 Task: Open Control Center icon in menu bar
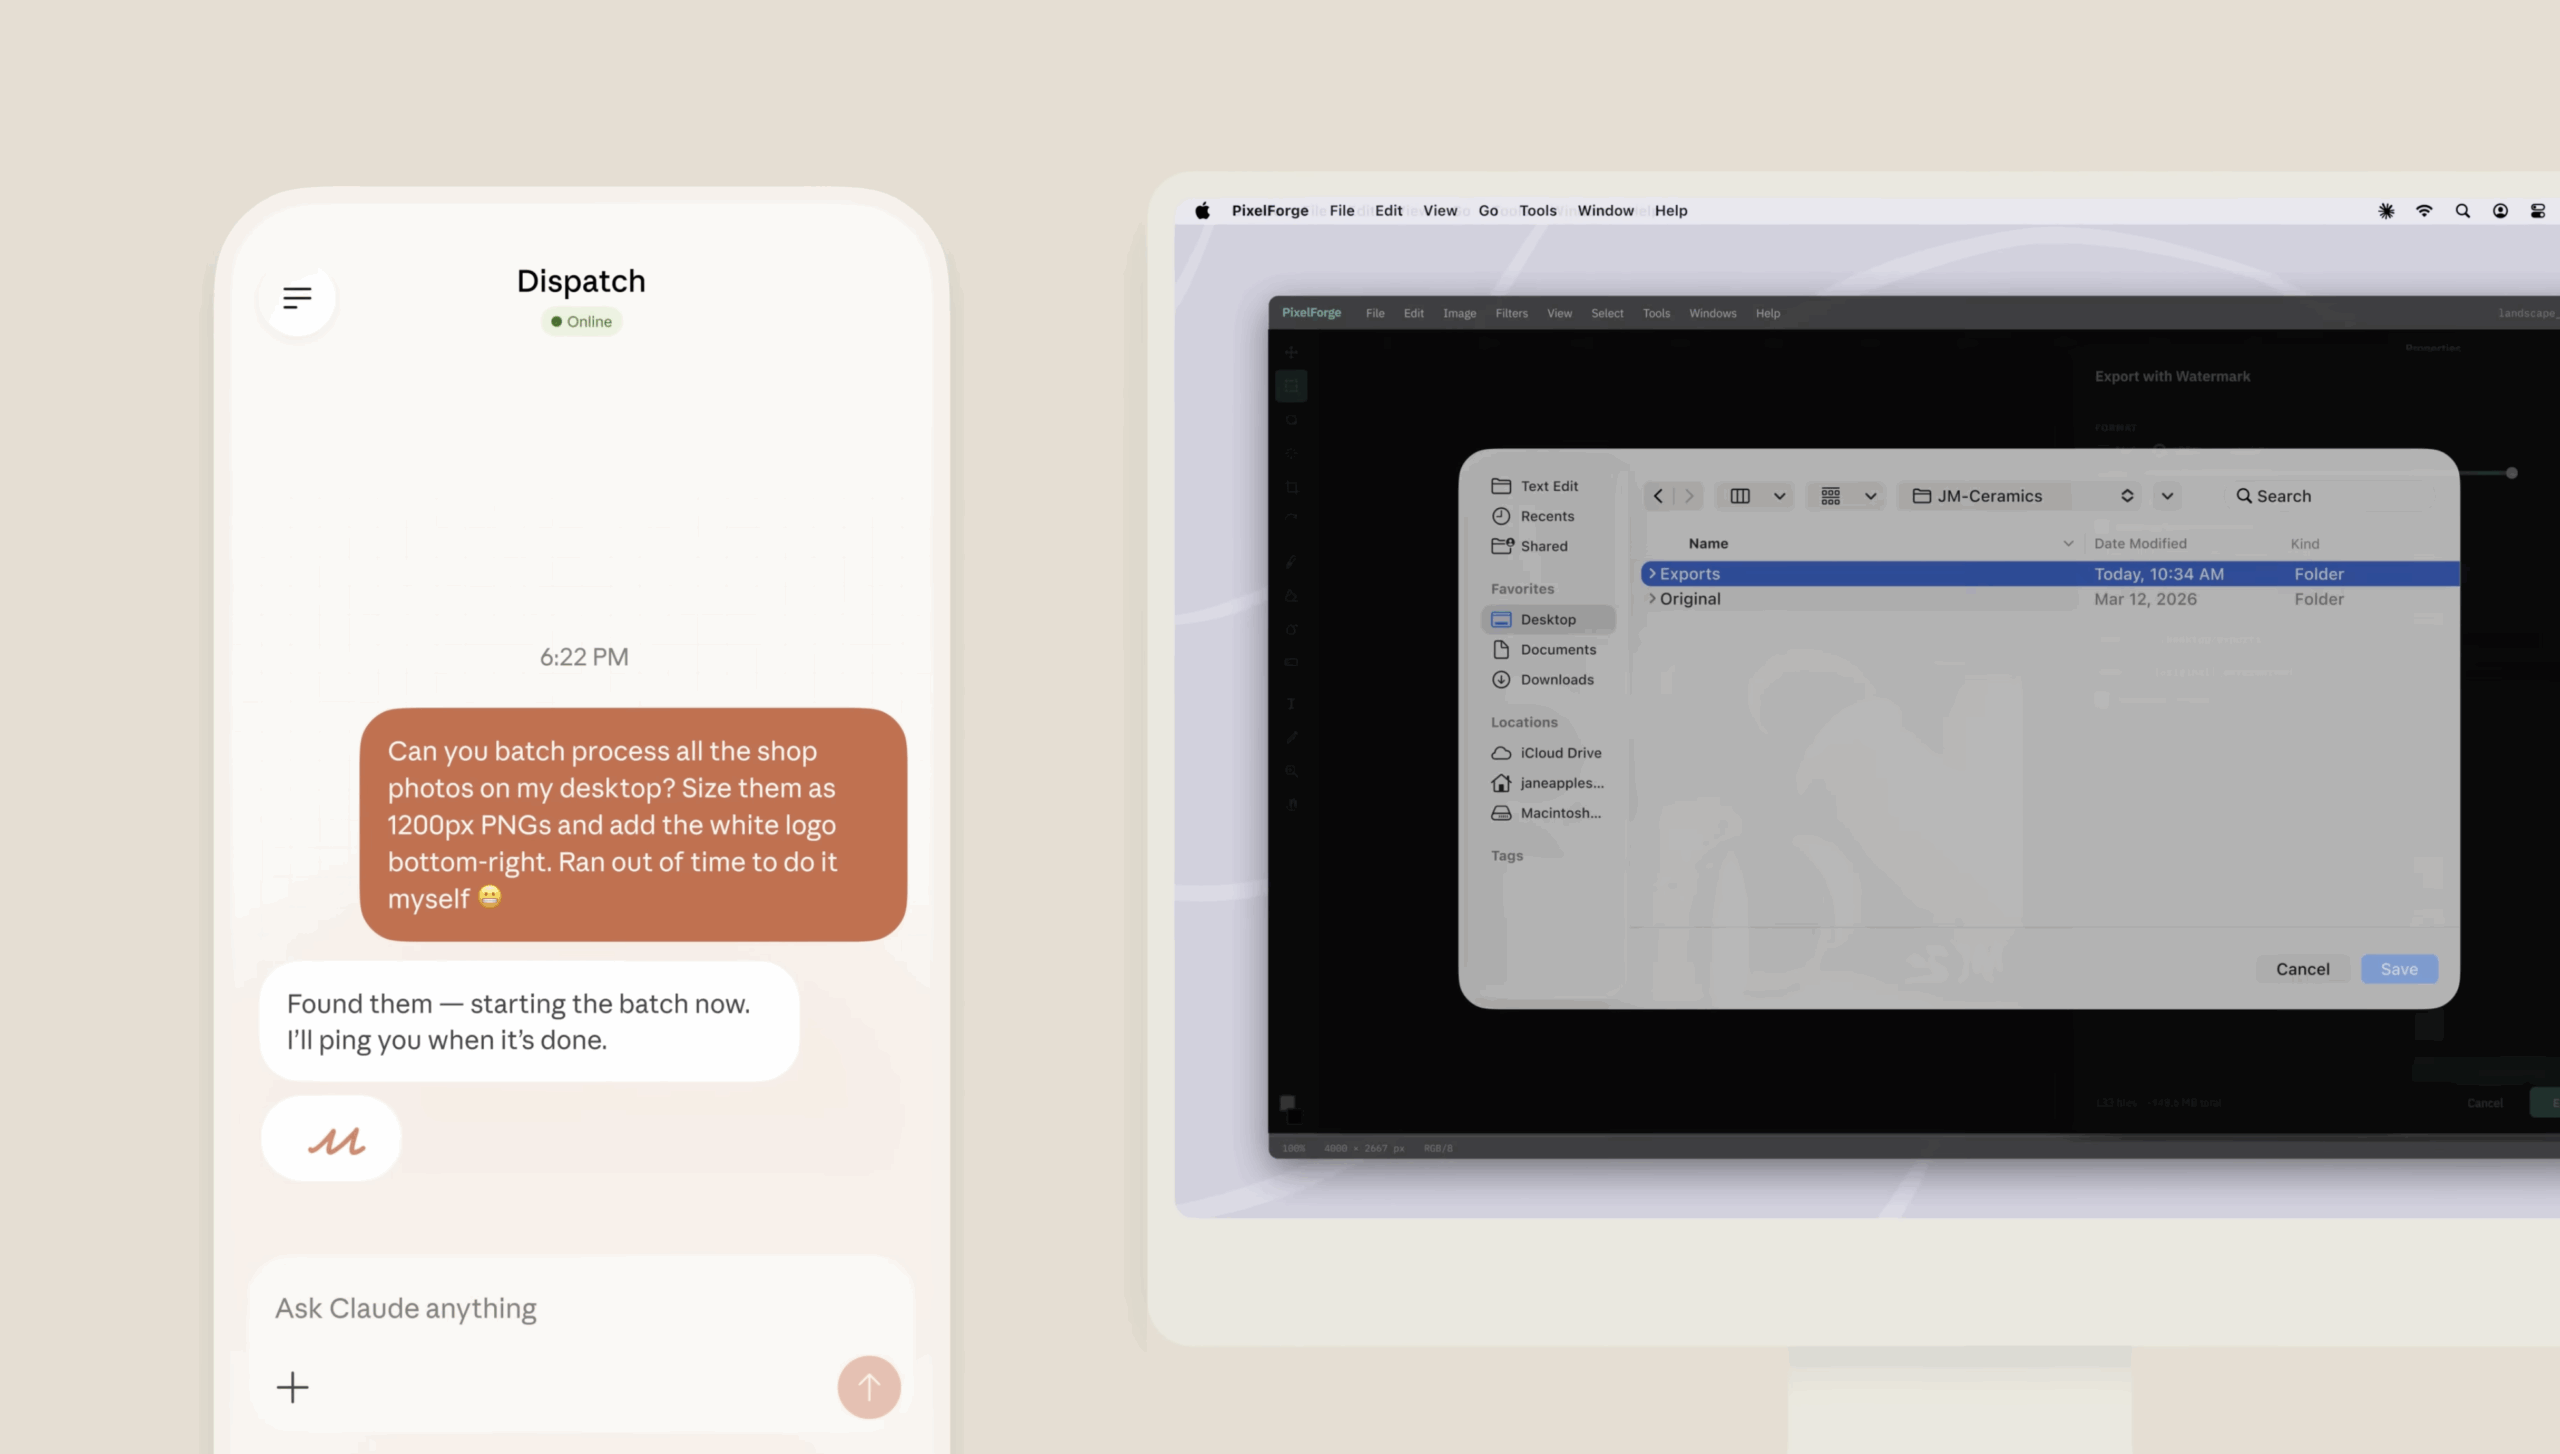2537,211
